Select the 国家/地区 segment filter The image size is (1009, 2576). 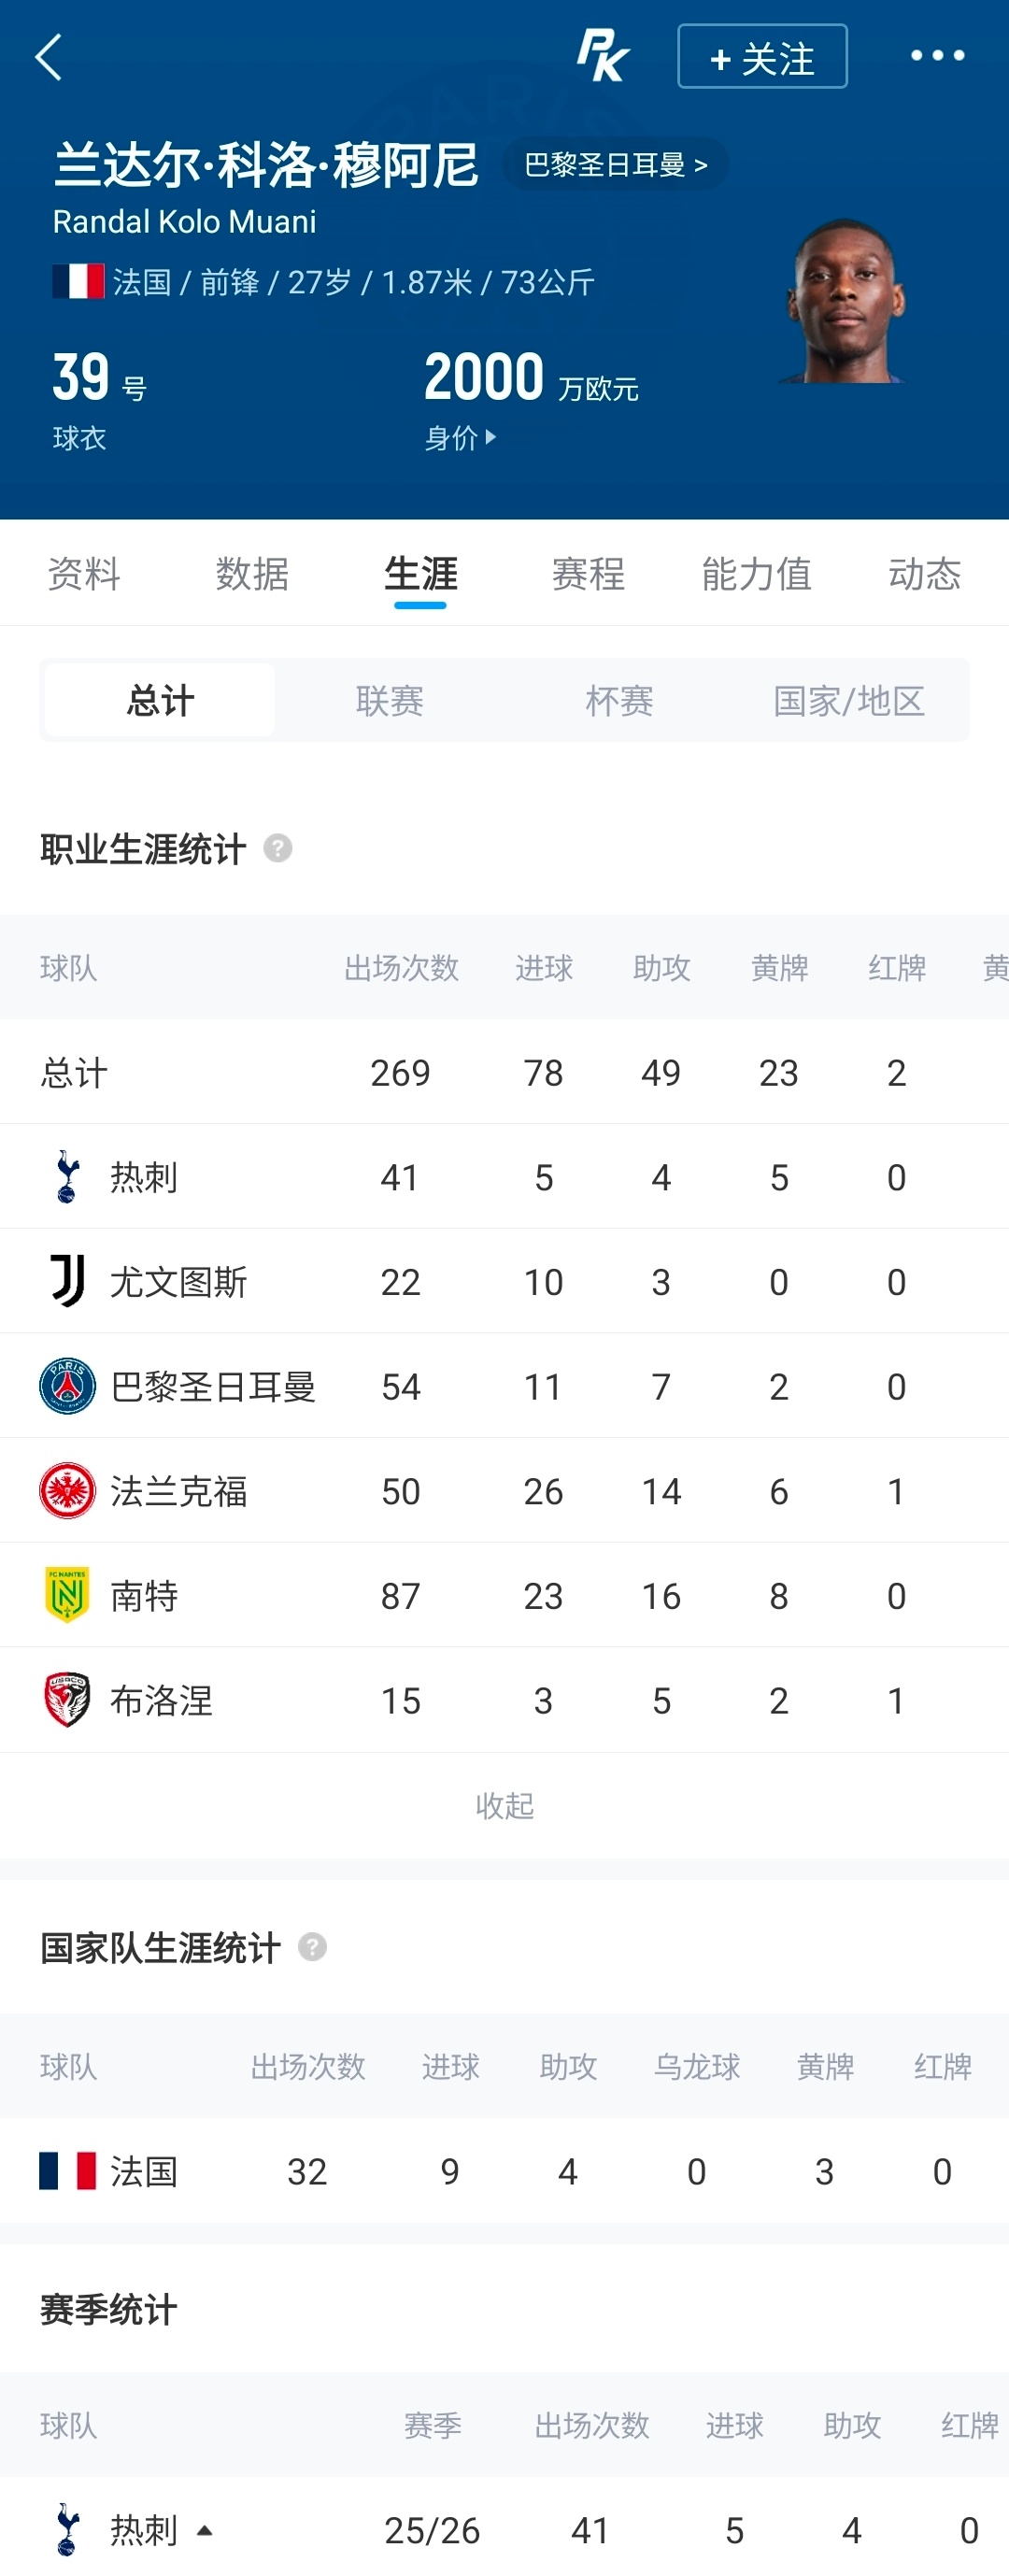848,700
